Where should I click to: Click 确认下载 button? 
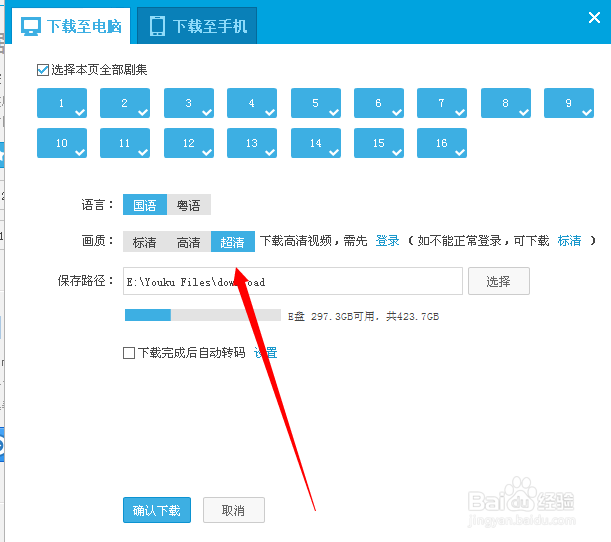[157, 510]
